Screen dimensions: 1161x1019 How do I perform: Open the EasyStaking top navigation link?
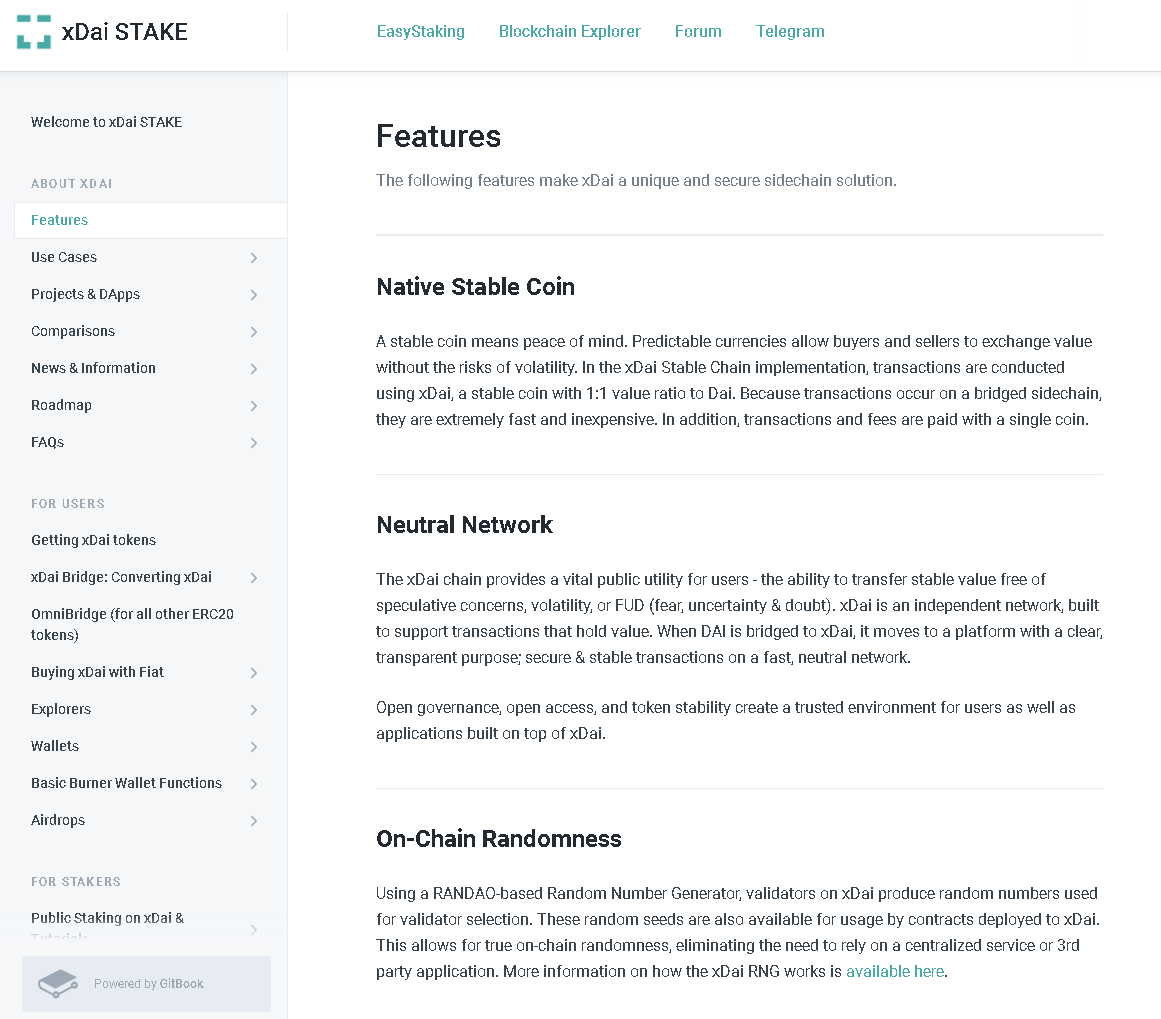[420, 31]
